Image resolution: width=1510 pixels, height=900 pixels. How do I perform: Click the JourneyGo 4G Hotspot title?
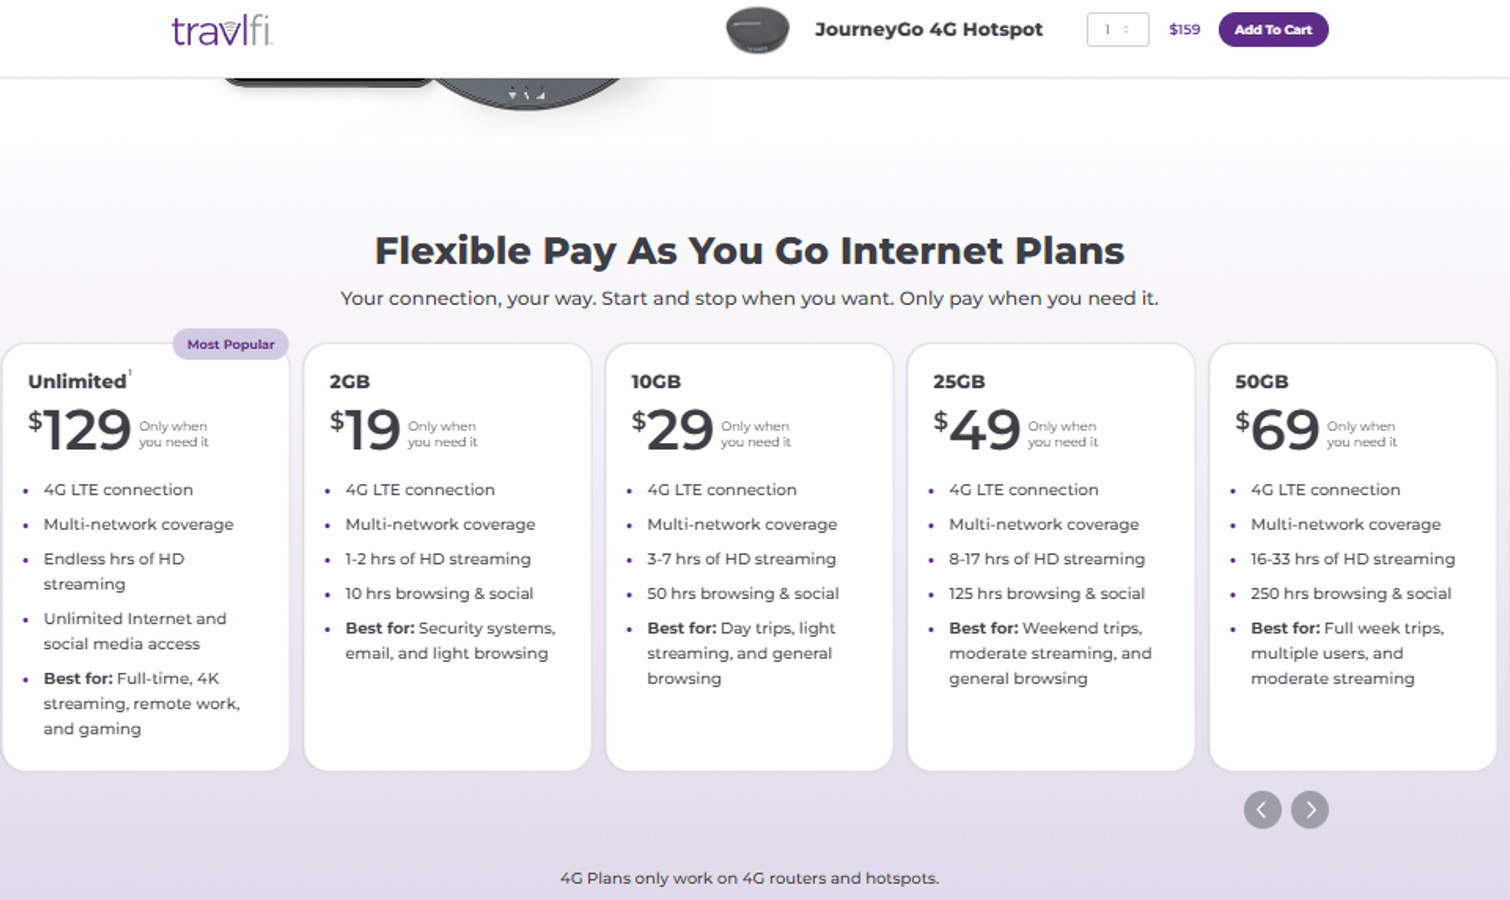click(x=931, y=30)
